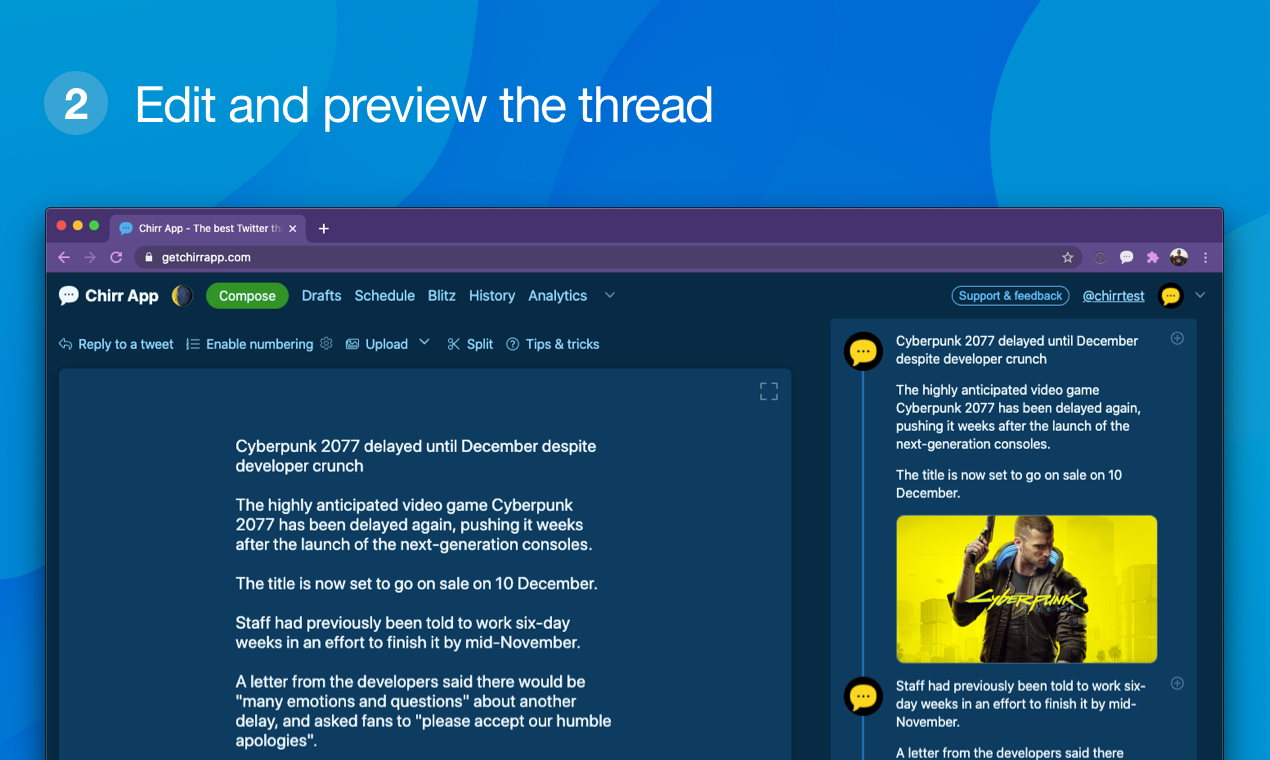Open the Schedule section
1270x760 pixels.
(385, 296)
